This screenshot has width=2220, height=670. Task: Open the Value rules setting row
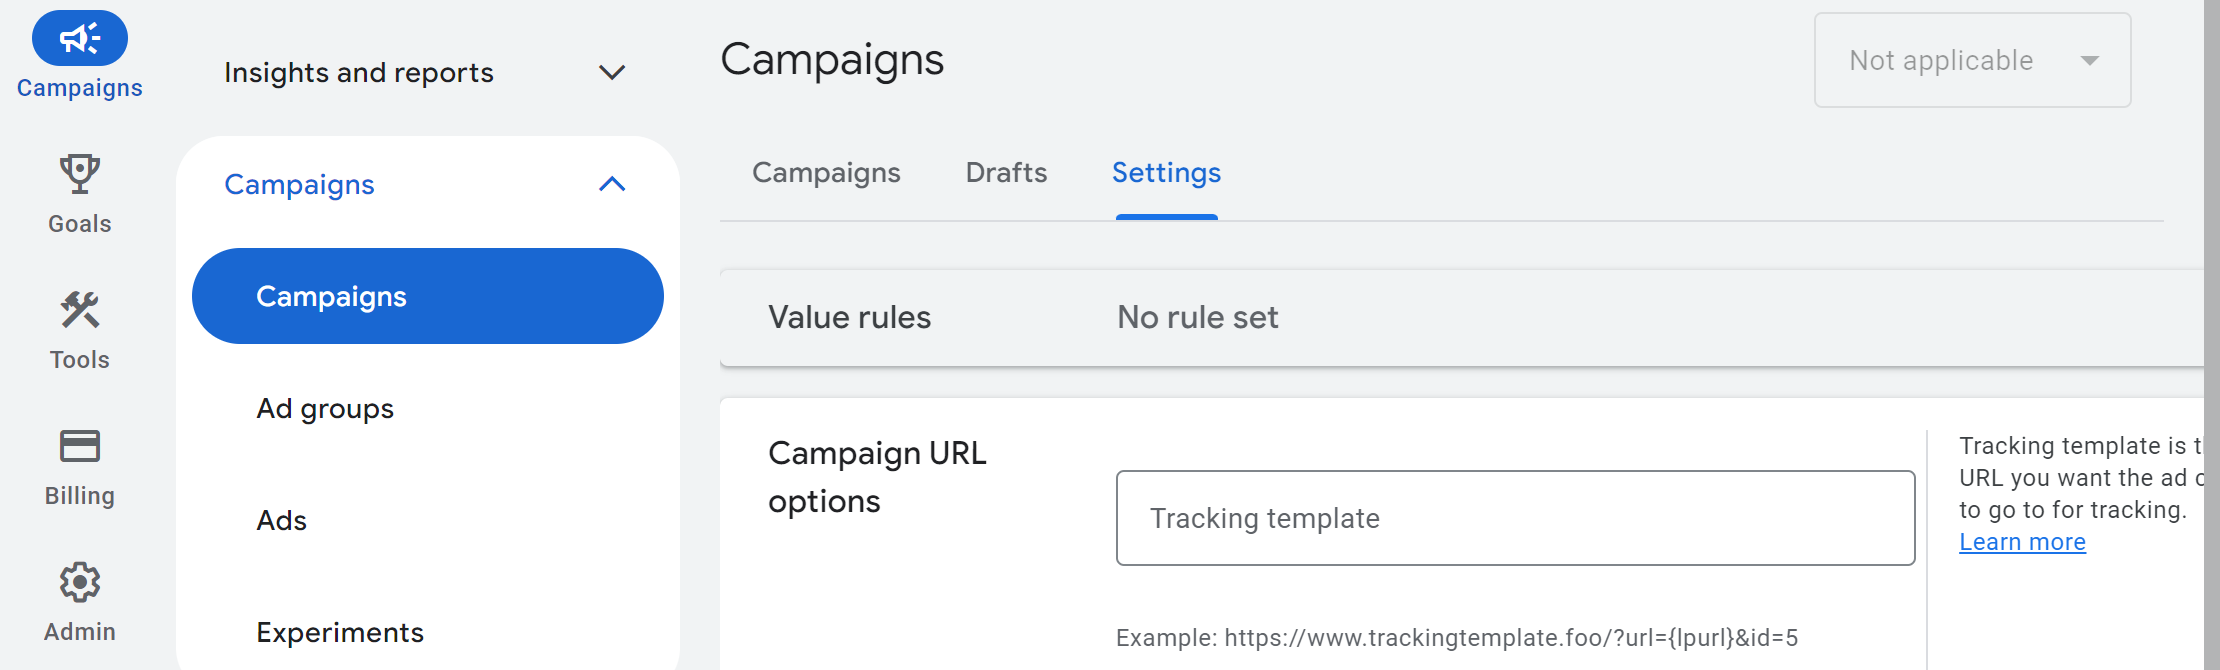click(1462, 318)
